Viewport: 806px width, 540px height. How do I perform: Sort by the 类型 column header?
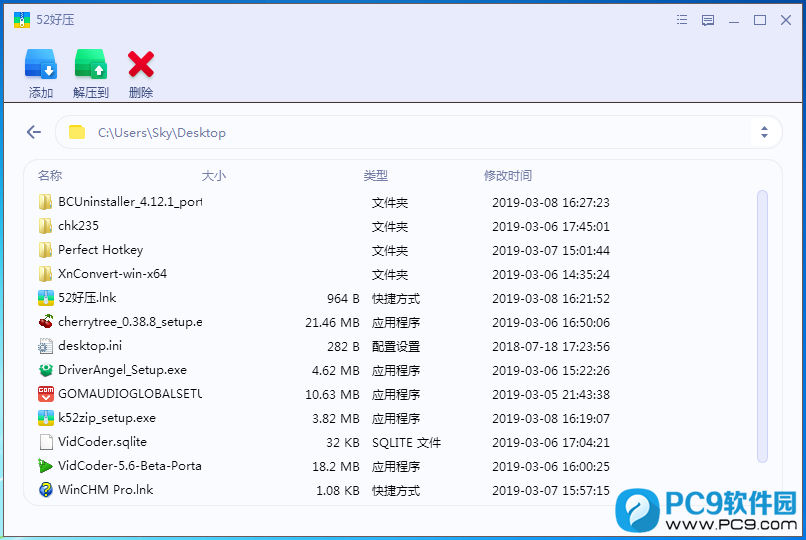point(376,176)
